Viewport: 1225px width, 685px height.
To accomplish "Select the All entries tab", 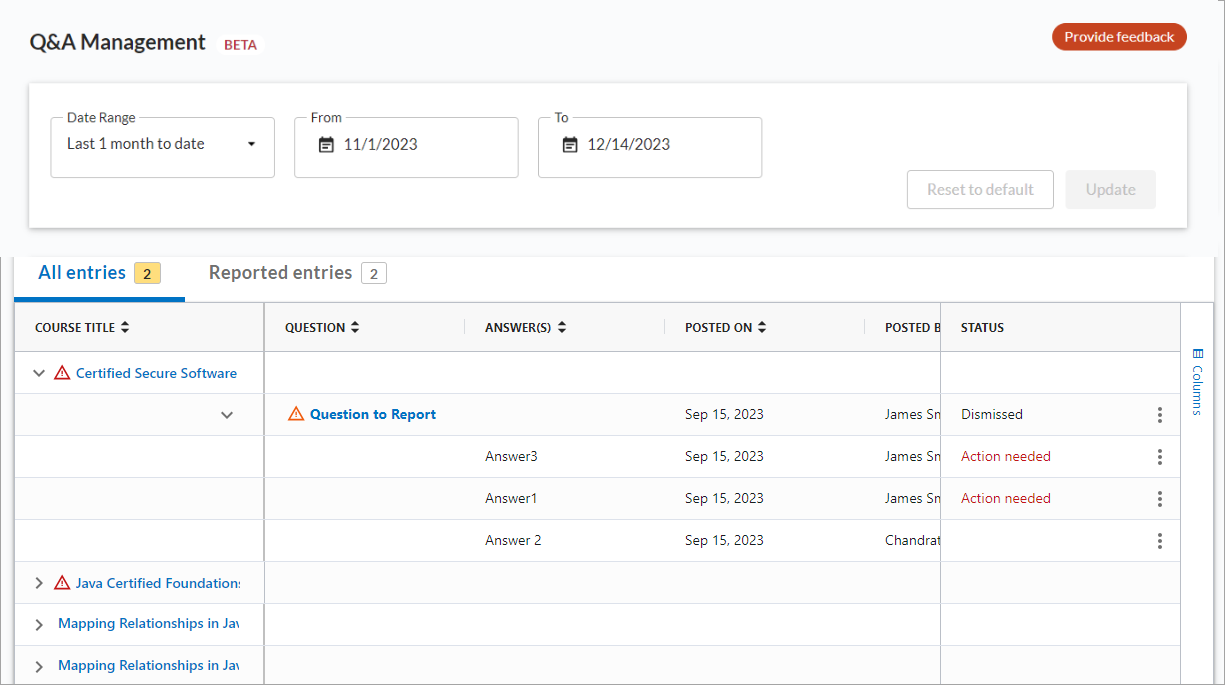I will click(x=98, y=273).
